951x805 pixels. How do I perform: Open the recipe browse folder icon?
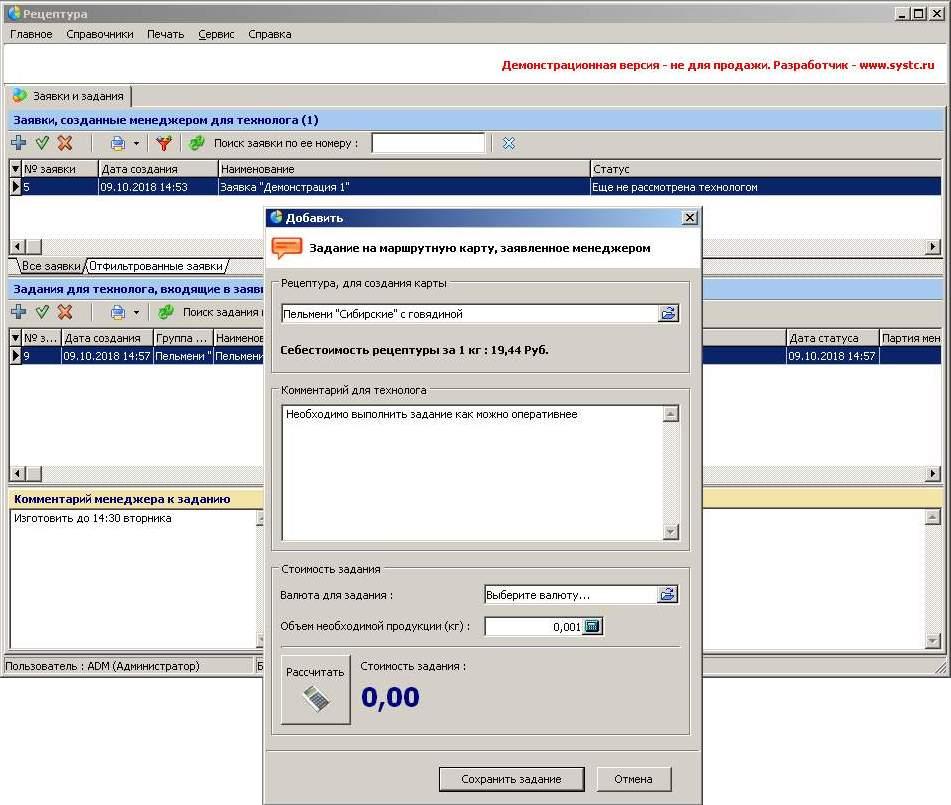pos(668,314)
